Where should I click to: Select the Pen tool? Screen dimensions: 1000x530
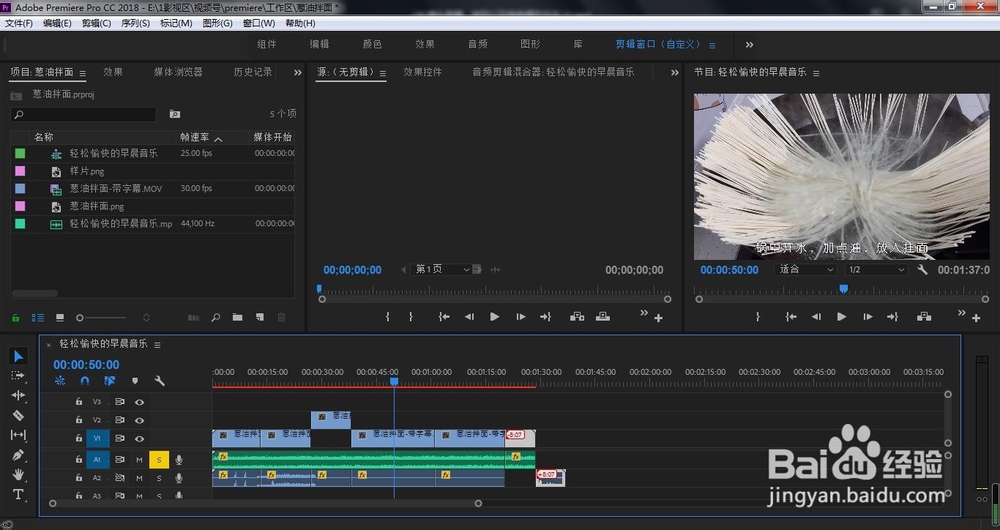(x=18, y=455)
